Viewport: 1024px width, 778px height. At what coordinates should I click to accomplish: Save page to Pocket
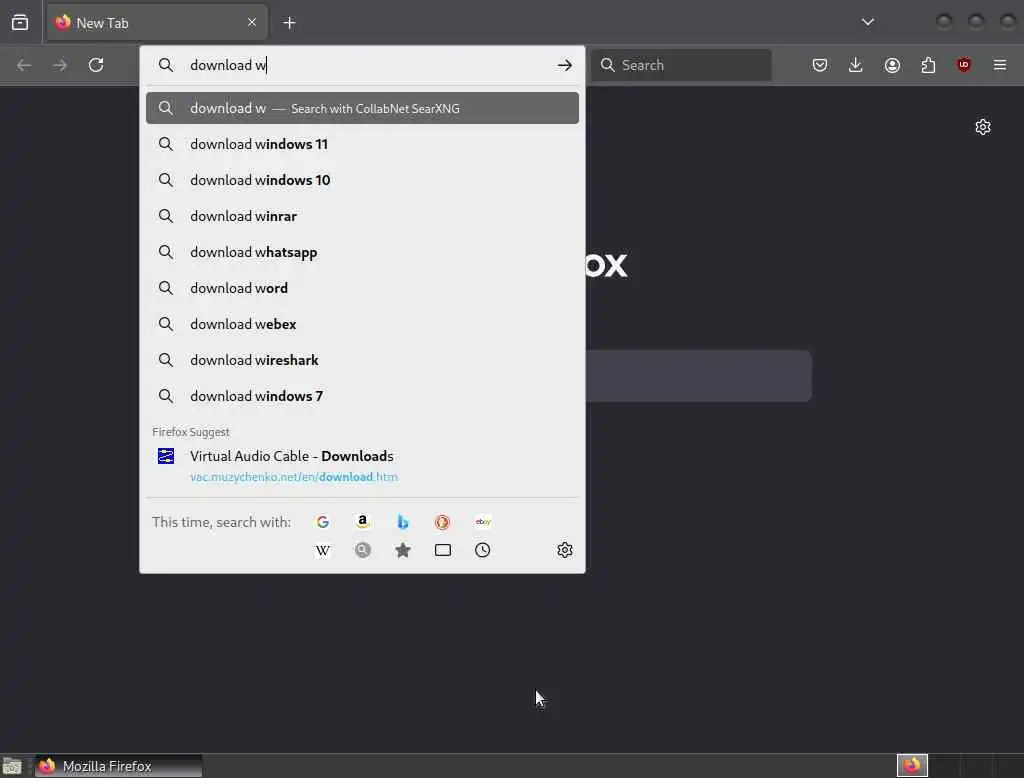820,65
